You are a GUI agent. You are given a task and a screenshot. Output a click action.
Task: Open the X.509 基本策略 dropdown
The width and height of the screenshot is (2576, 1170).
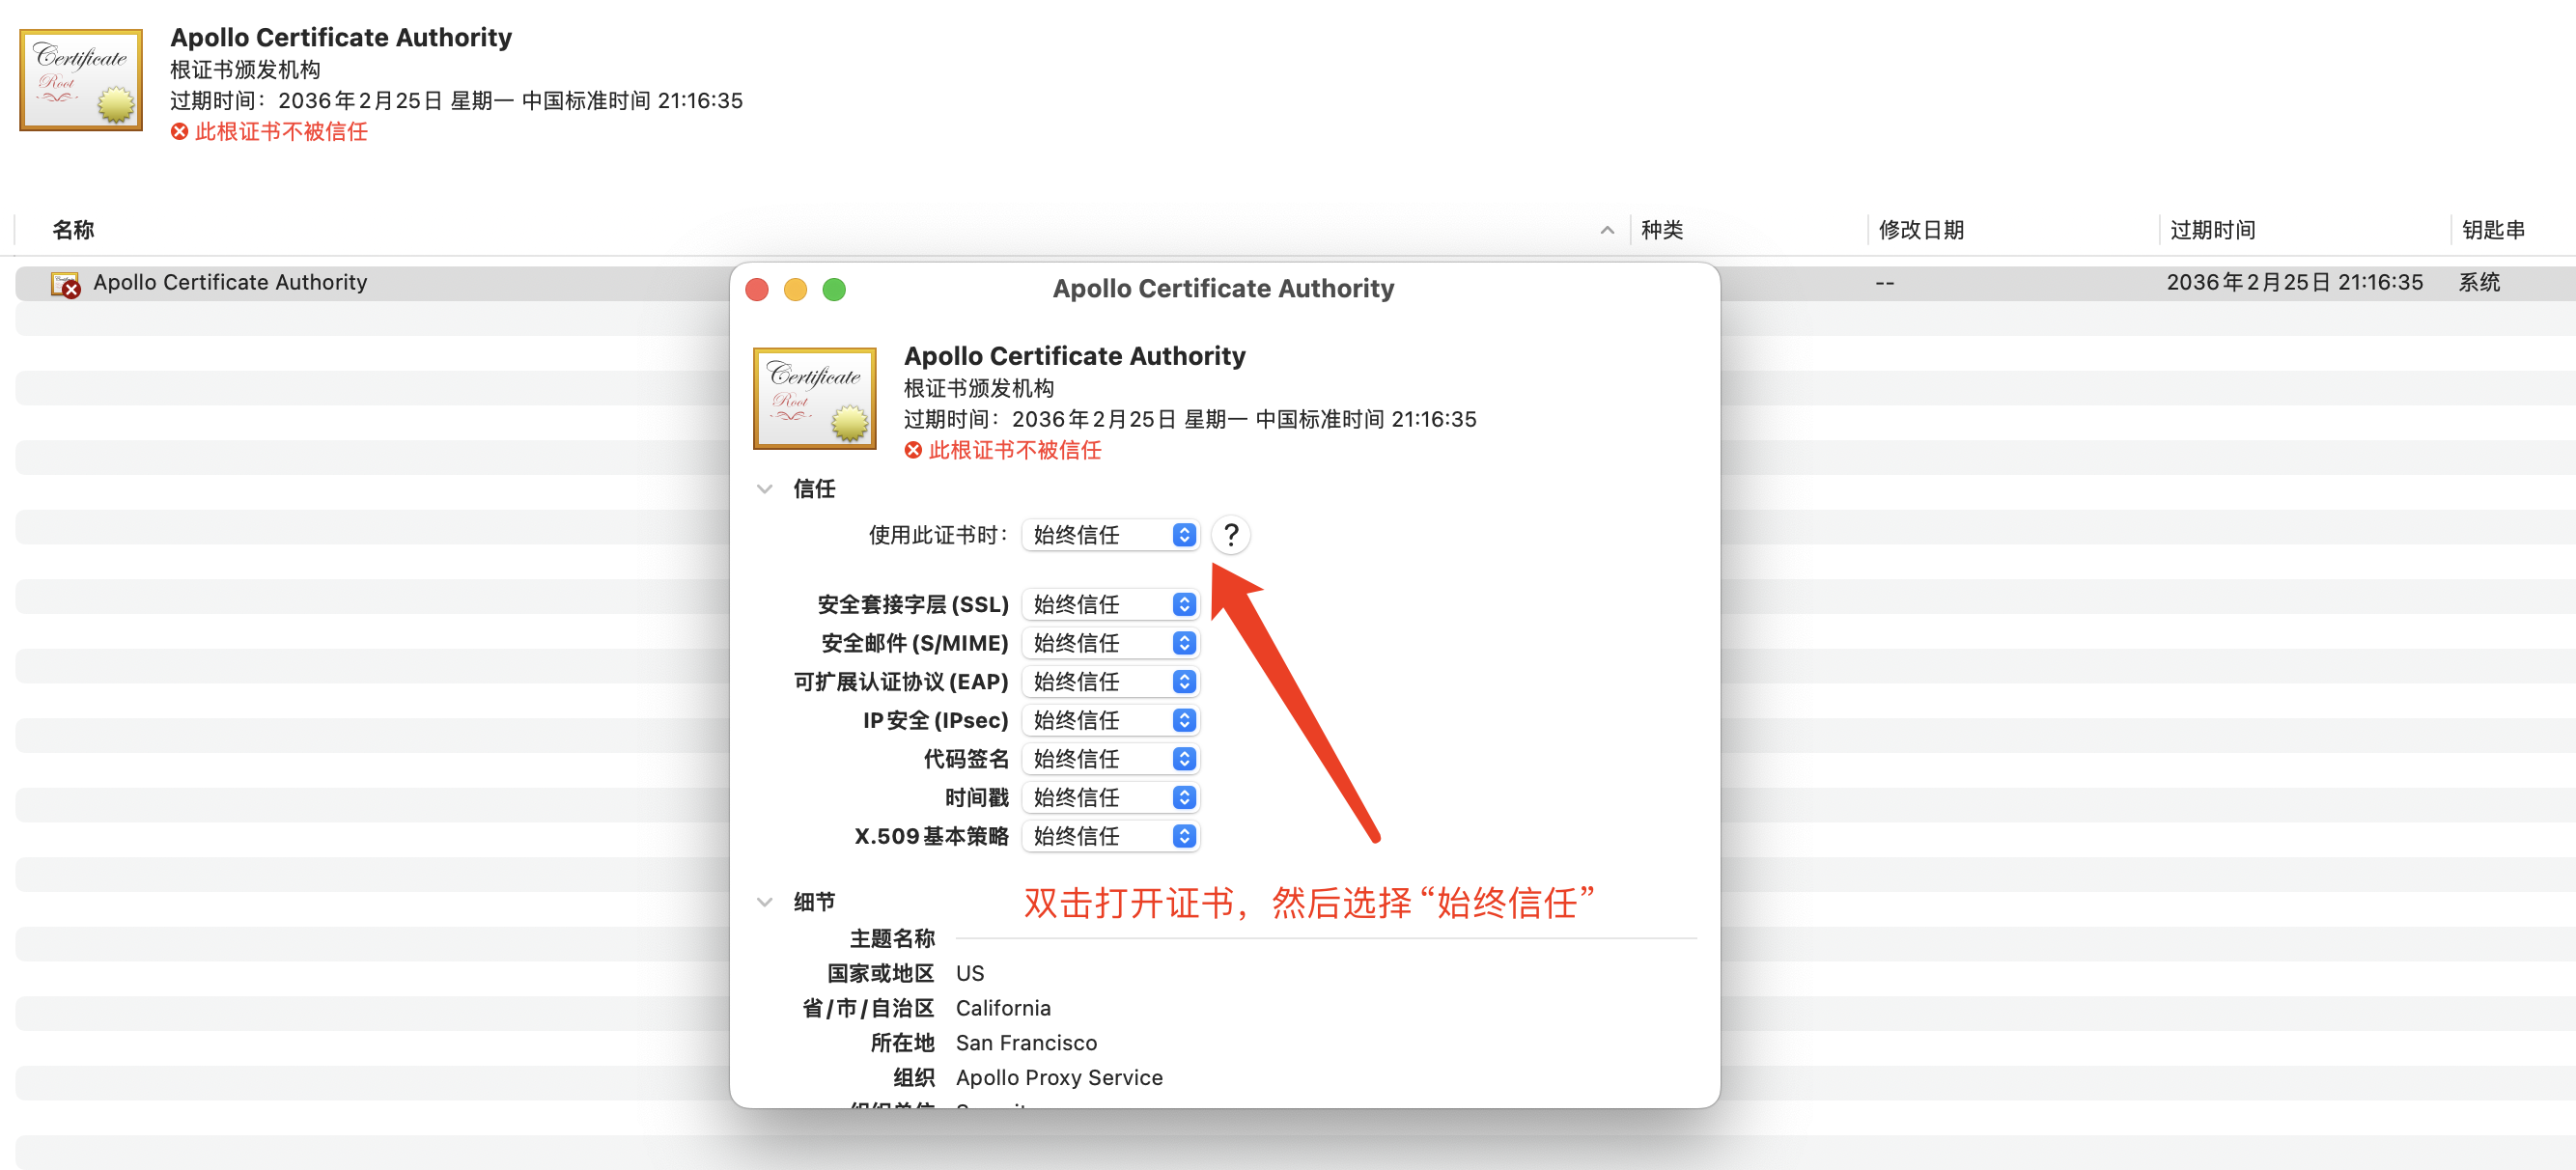click(1110, 836)
